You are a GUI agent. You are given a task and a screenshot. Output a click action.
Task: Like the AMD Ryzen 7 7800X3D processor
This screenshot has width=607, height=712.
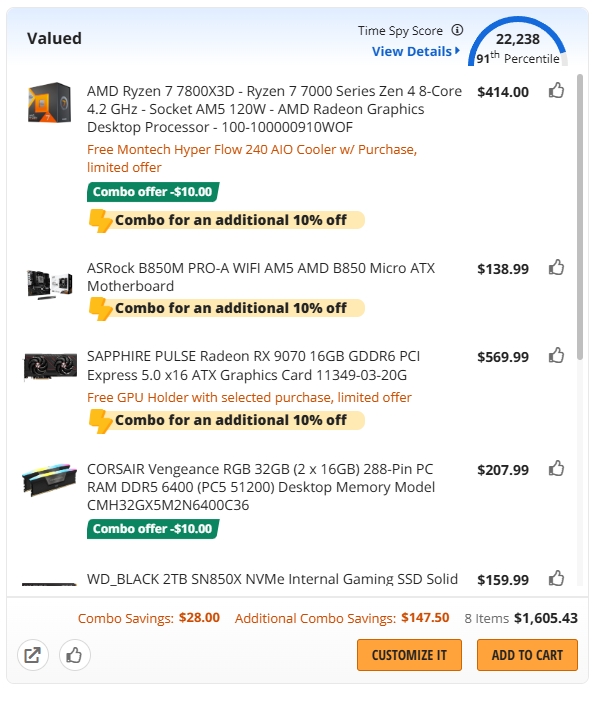(557, 91)
